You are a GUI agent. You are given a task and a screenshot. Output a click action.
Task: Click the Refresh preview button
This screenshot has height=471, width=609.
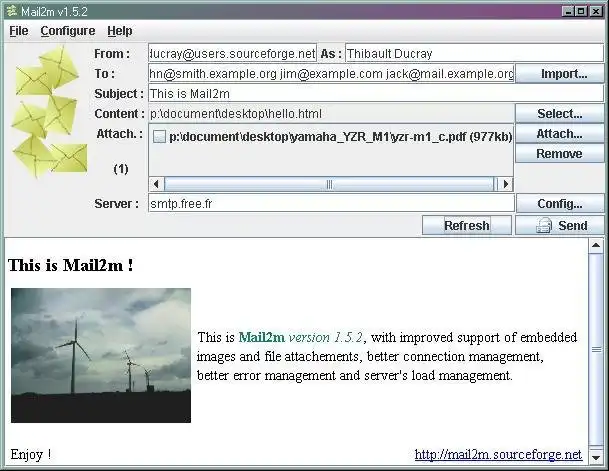(x=467, y=225)
